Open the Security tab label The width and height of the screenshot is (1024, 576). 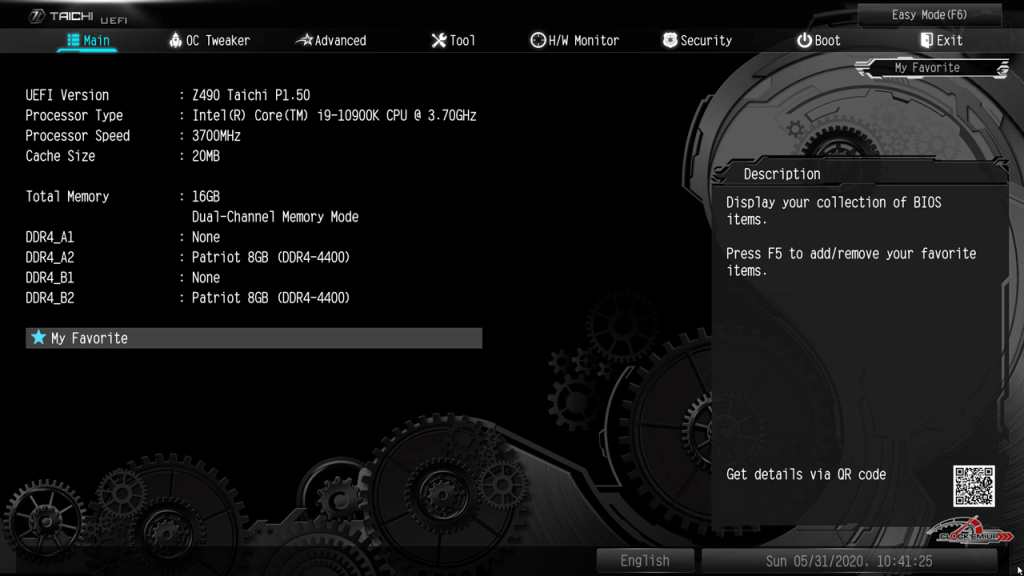(x=706, y=41)
